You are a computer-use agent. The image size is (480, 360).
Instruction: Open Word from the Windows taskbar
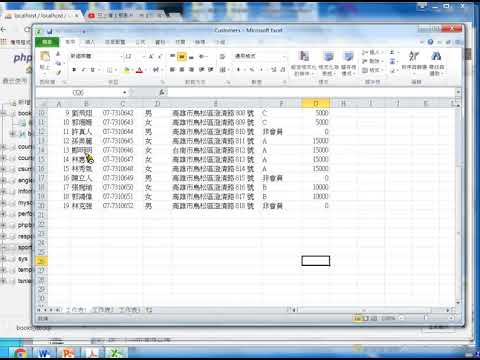(44, 353)
